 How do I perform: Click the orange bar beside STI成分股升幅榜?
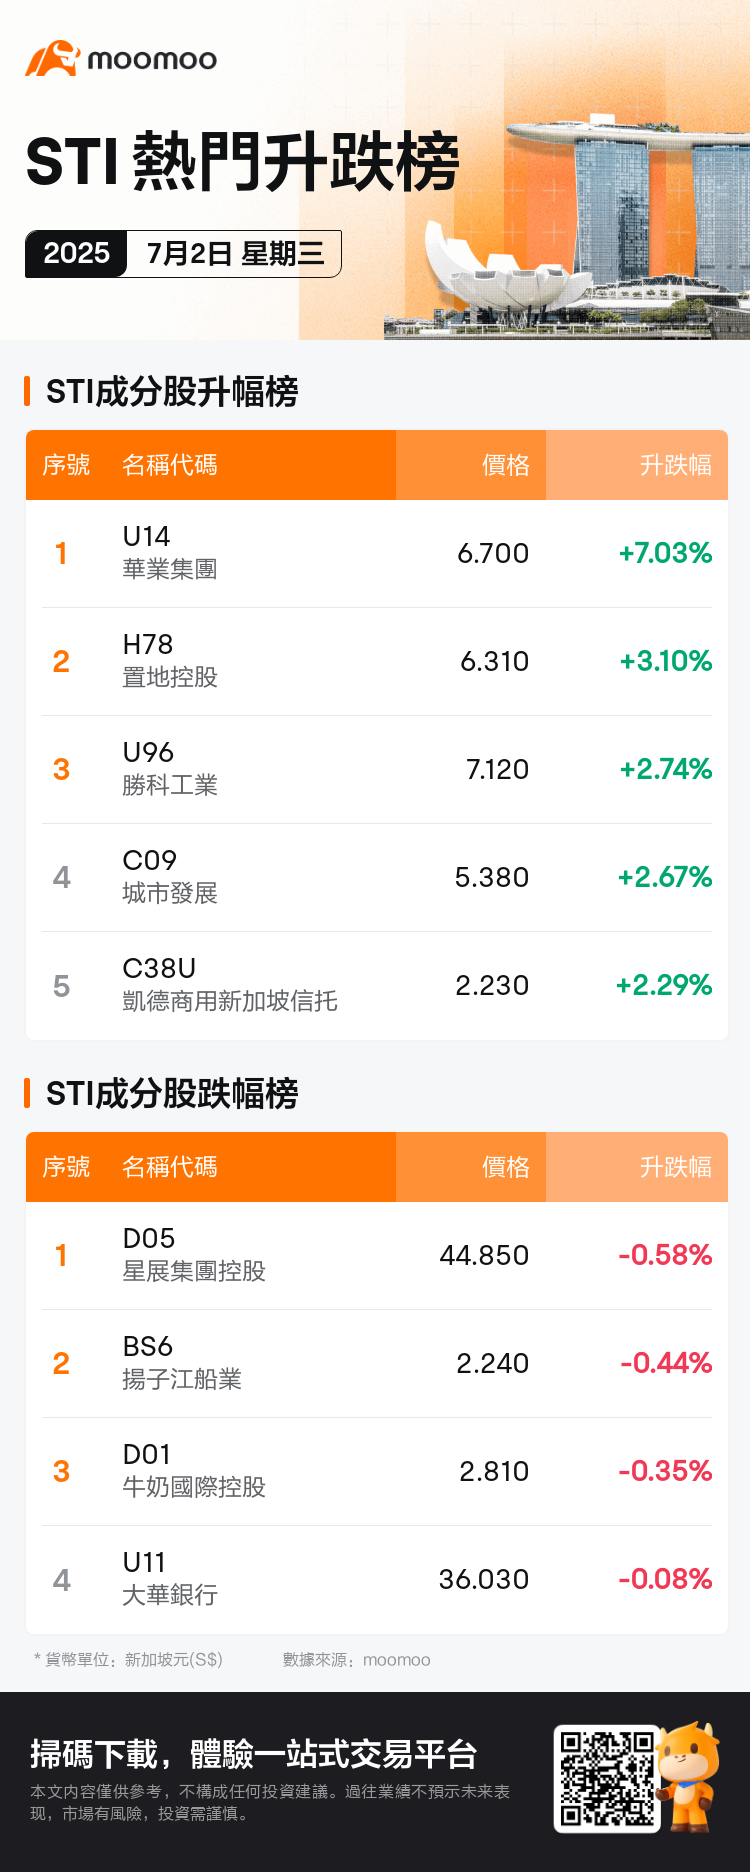coord(27,391)
